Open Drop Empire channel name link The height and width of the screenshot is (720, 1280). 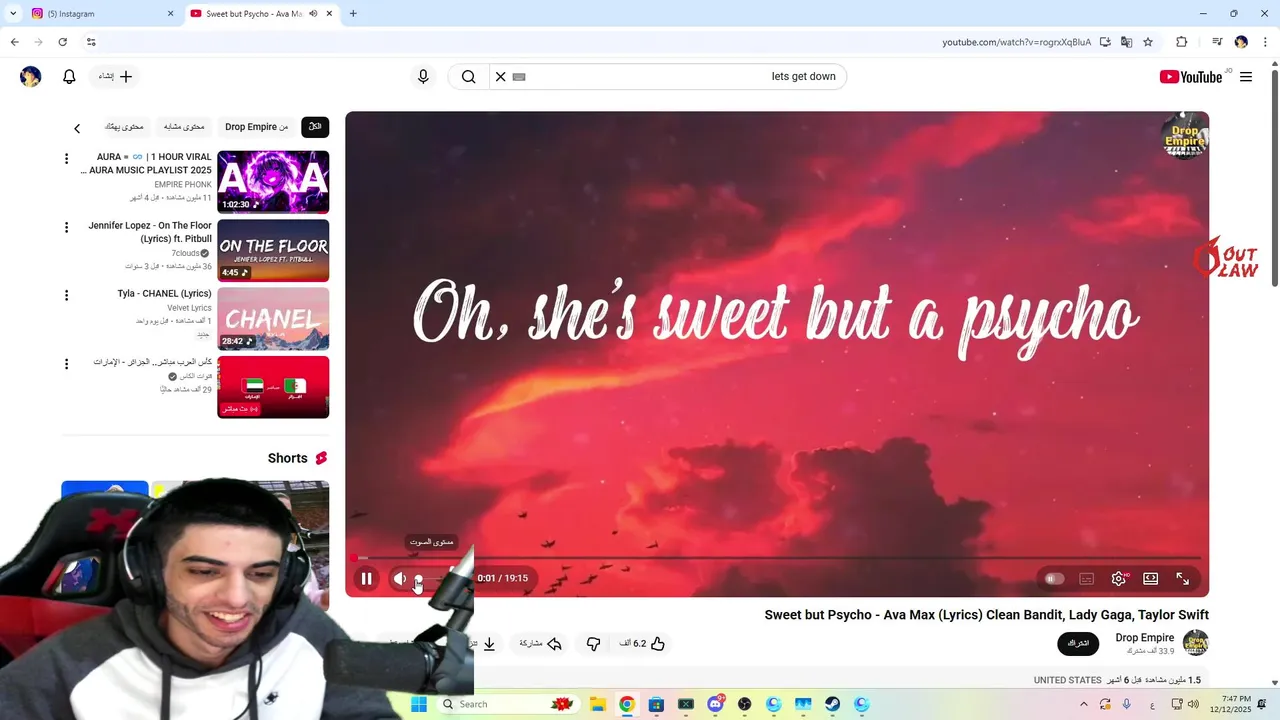point(1145,638)
